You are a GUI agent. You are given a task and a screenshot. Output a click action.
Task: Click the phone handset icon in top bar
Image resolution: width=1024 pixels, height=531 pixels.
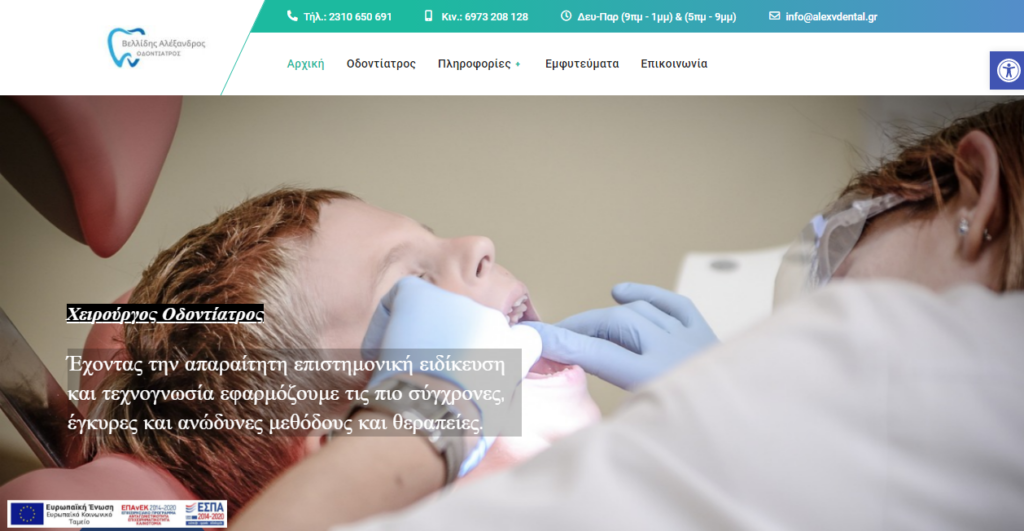tap(292, 16)
